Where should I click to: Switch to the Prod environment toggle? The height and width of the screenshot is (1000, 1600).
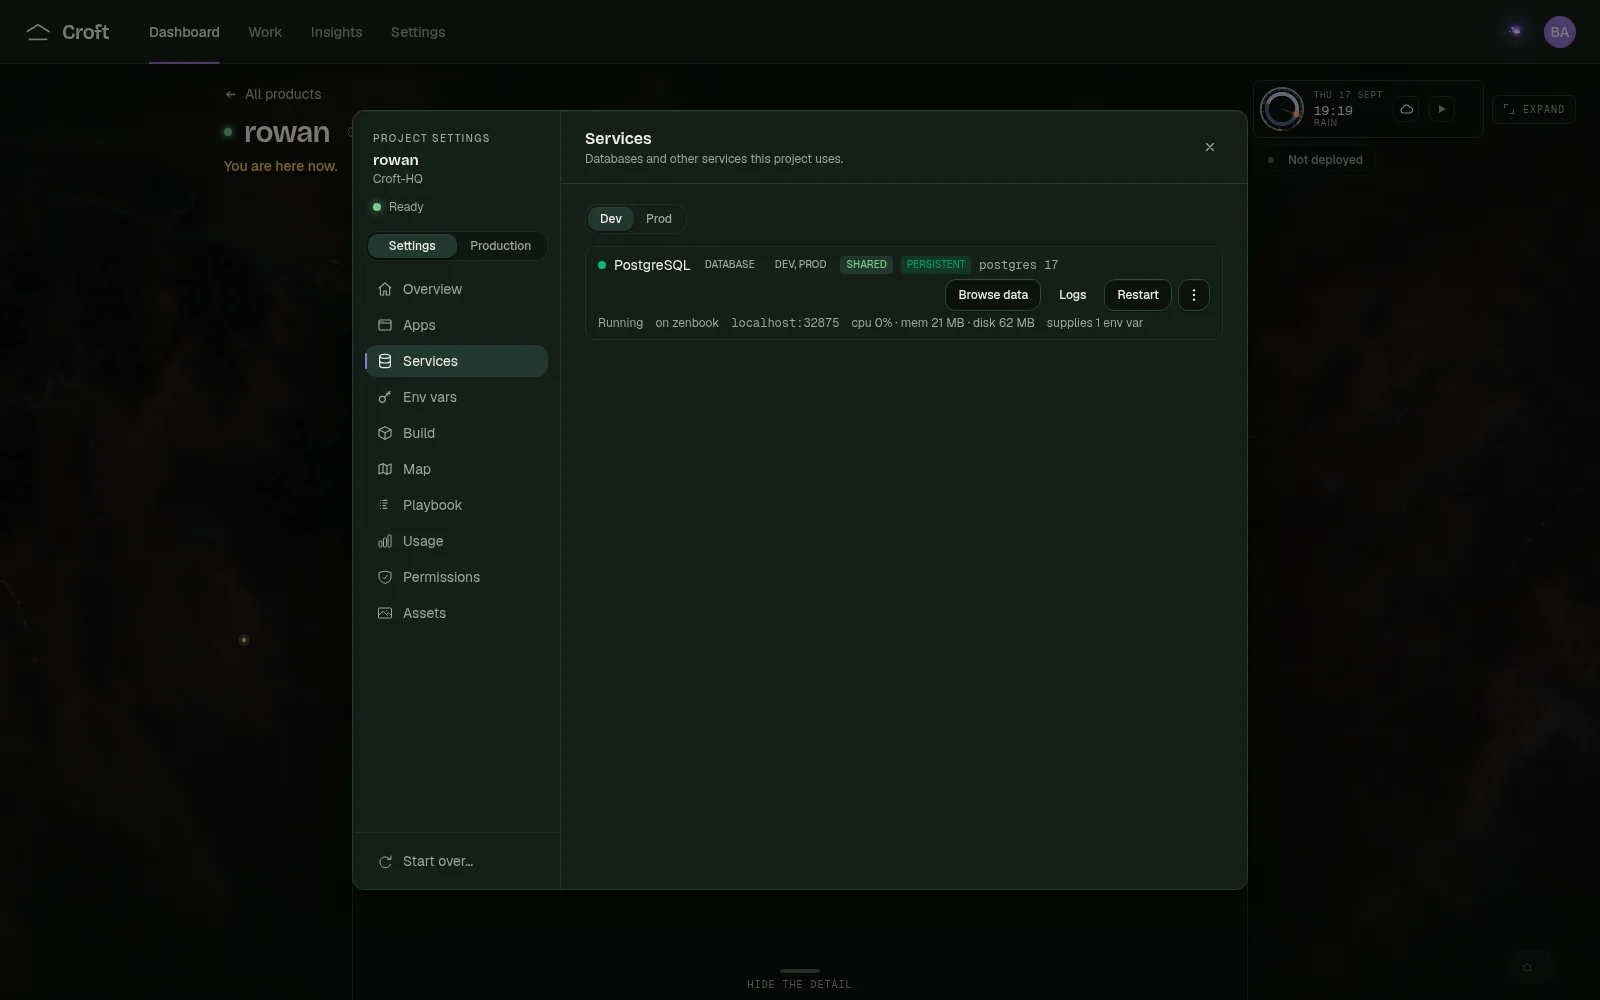(659, 219)
